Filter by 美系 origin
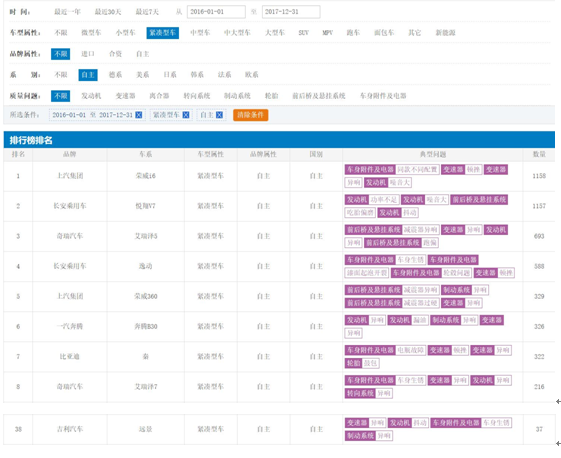The image size is (561, 458). coord(142,75)
